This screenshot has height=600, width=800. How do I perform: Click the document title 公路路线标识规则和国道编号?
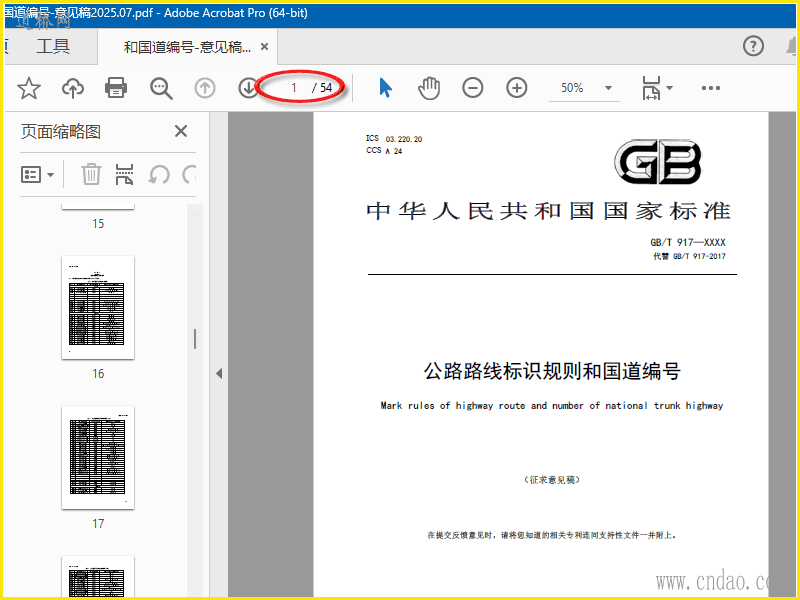pyautogui.click(x=552, y=371)
